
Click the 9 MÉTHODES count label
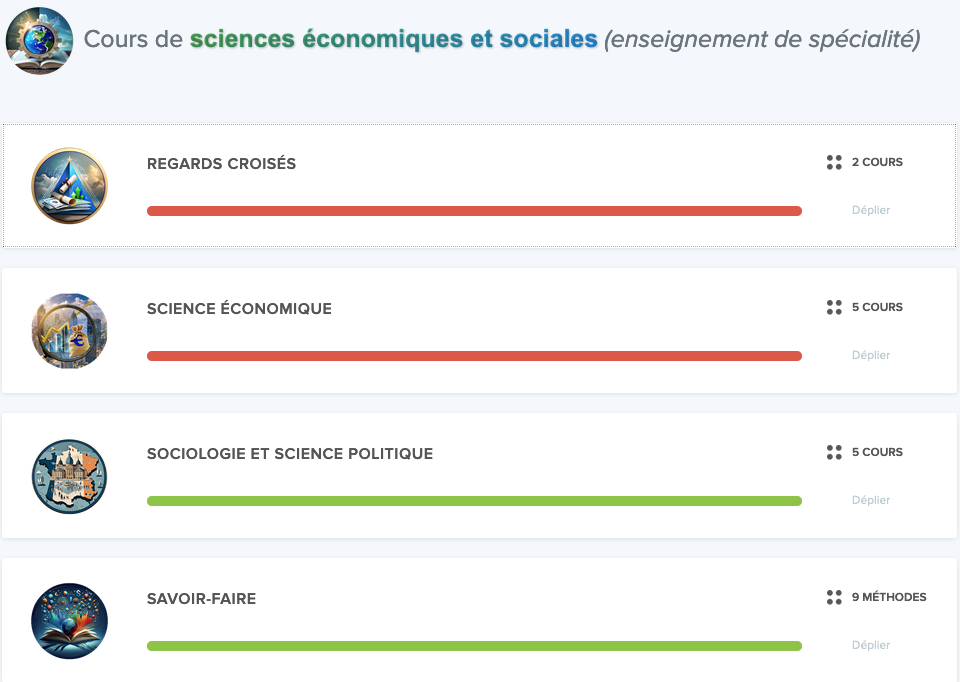(x=889, y=597)
